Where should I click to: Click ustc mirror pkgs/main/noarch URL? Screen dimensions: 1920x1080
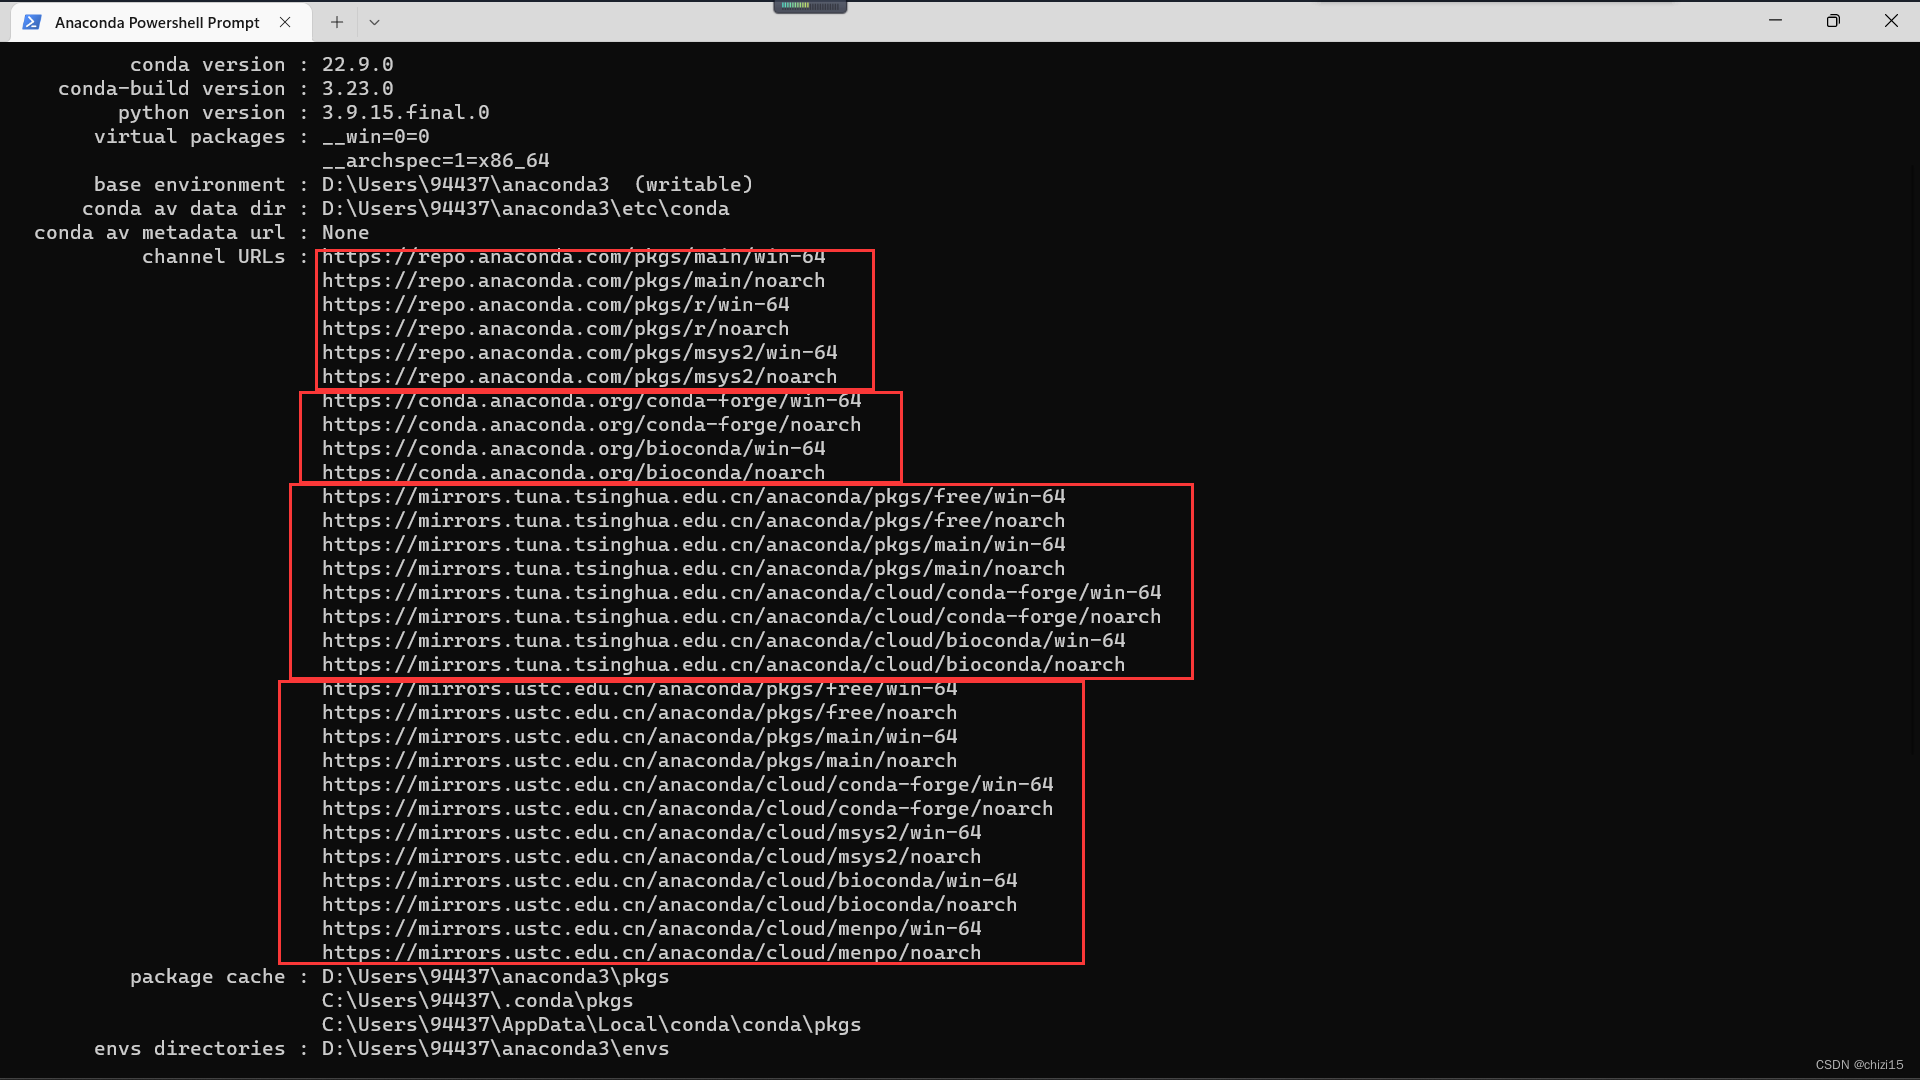coord(639,761)
